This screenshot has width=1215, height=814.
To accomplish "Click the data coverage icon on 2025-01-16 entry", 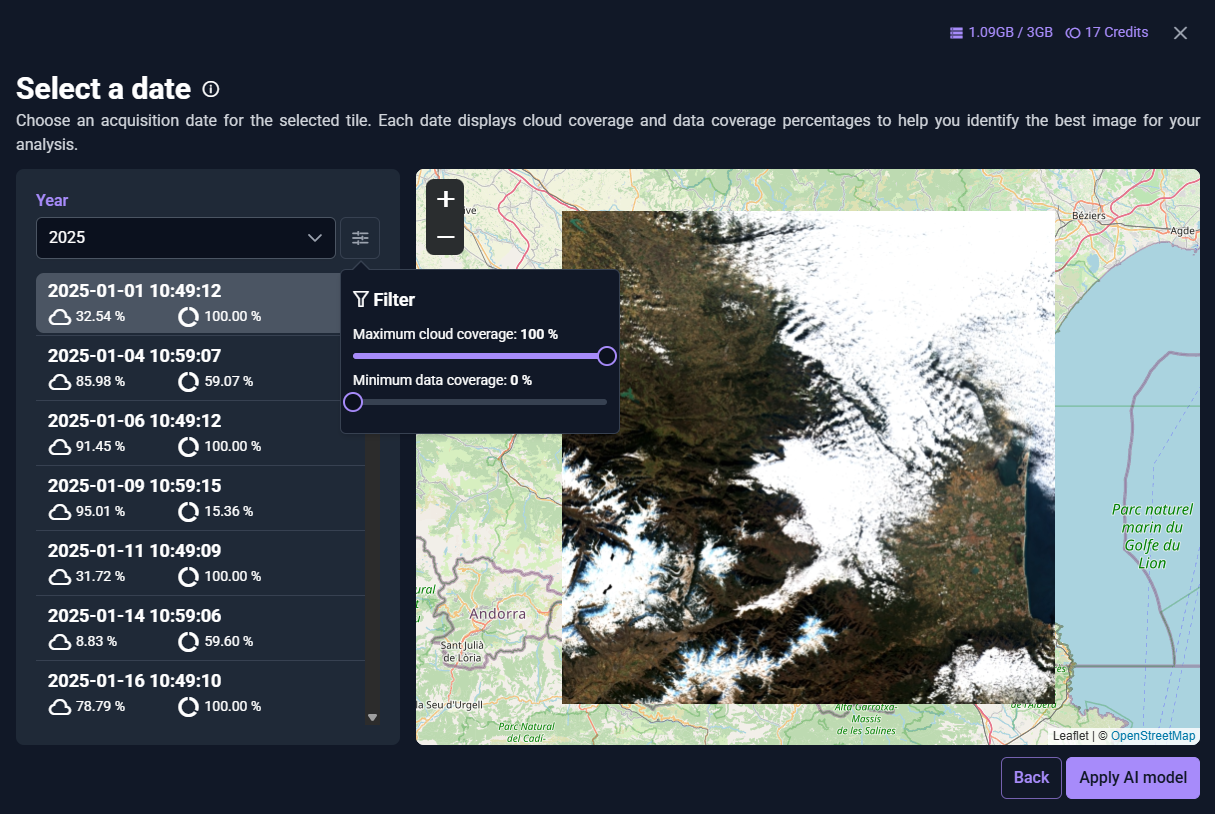I will pos(188,706).
